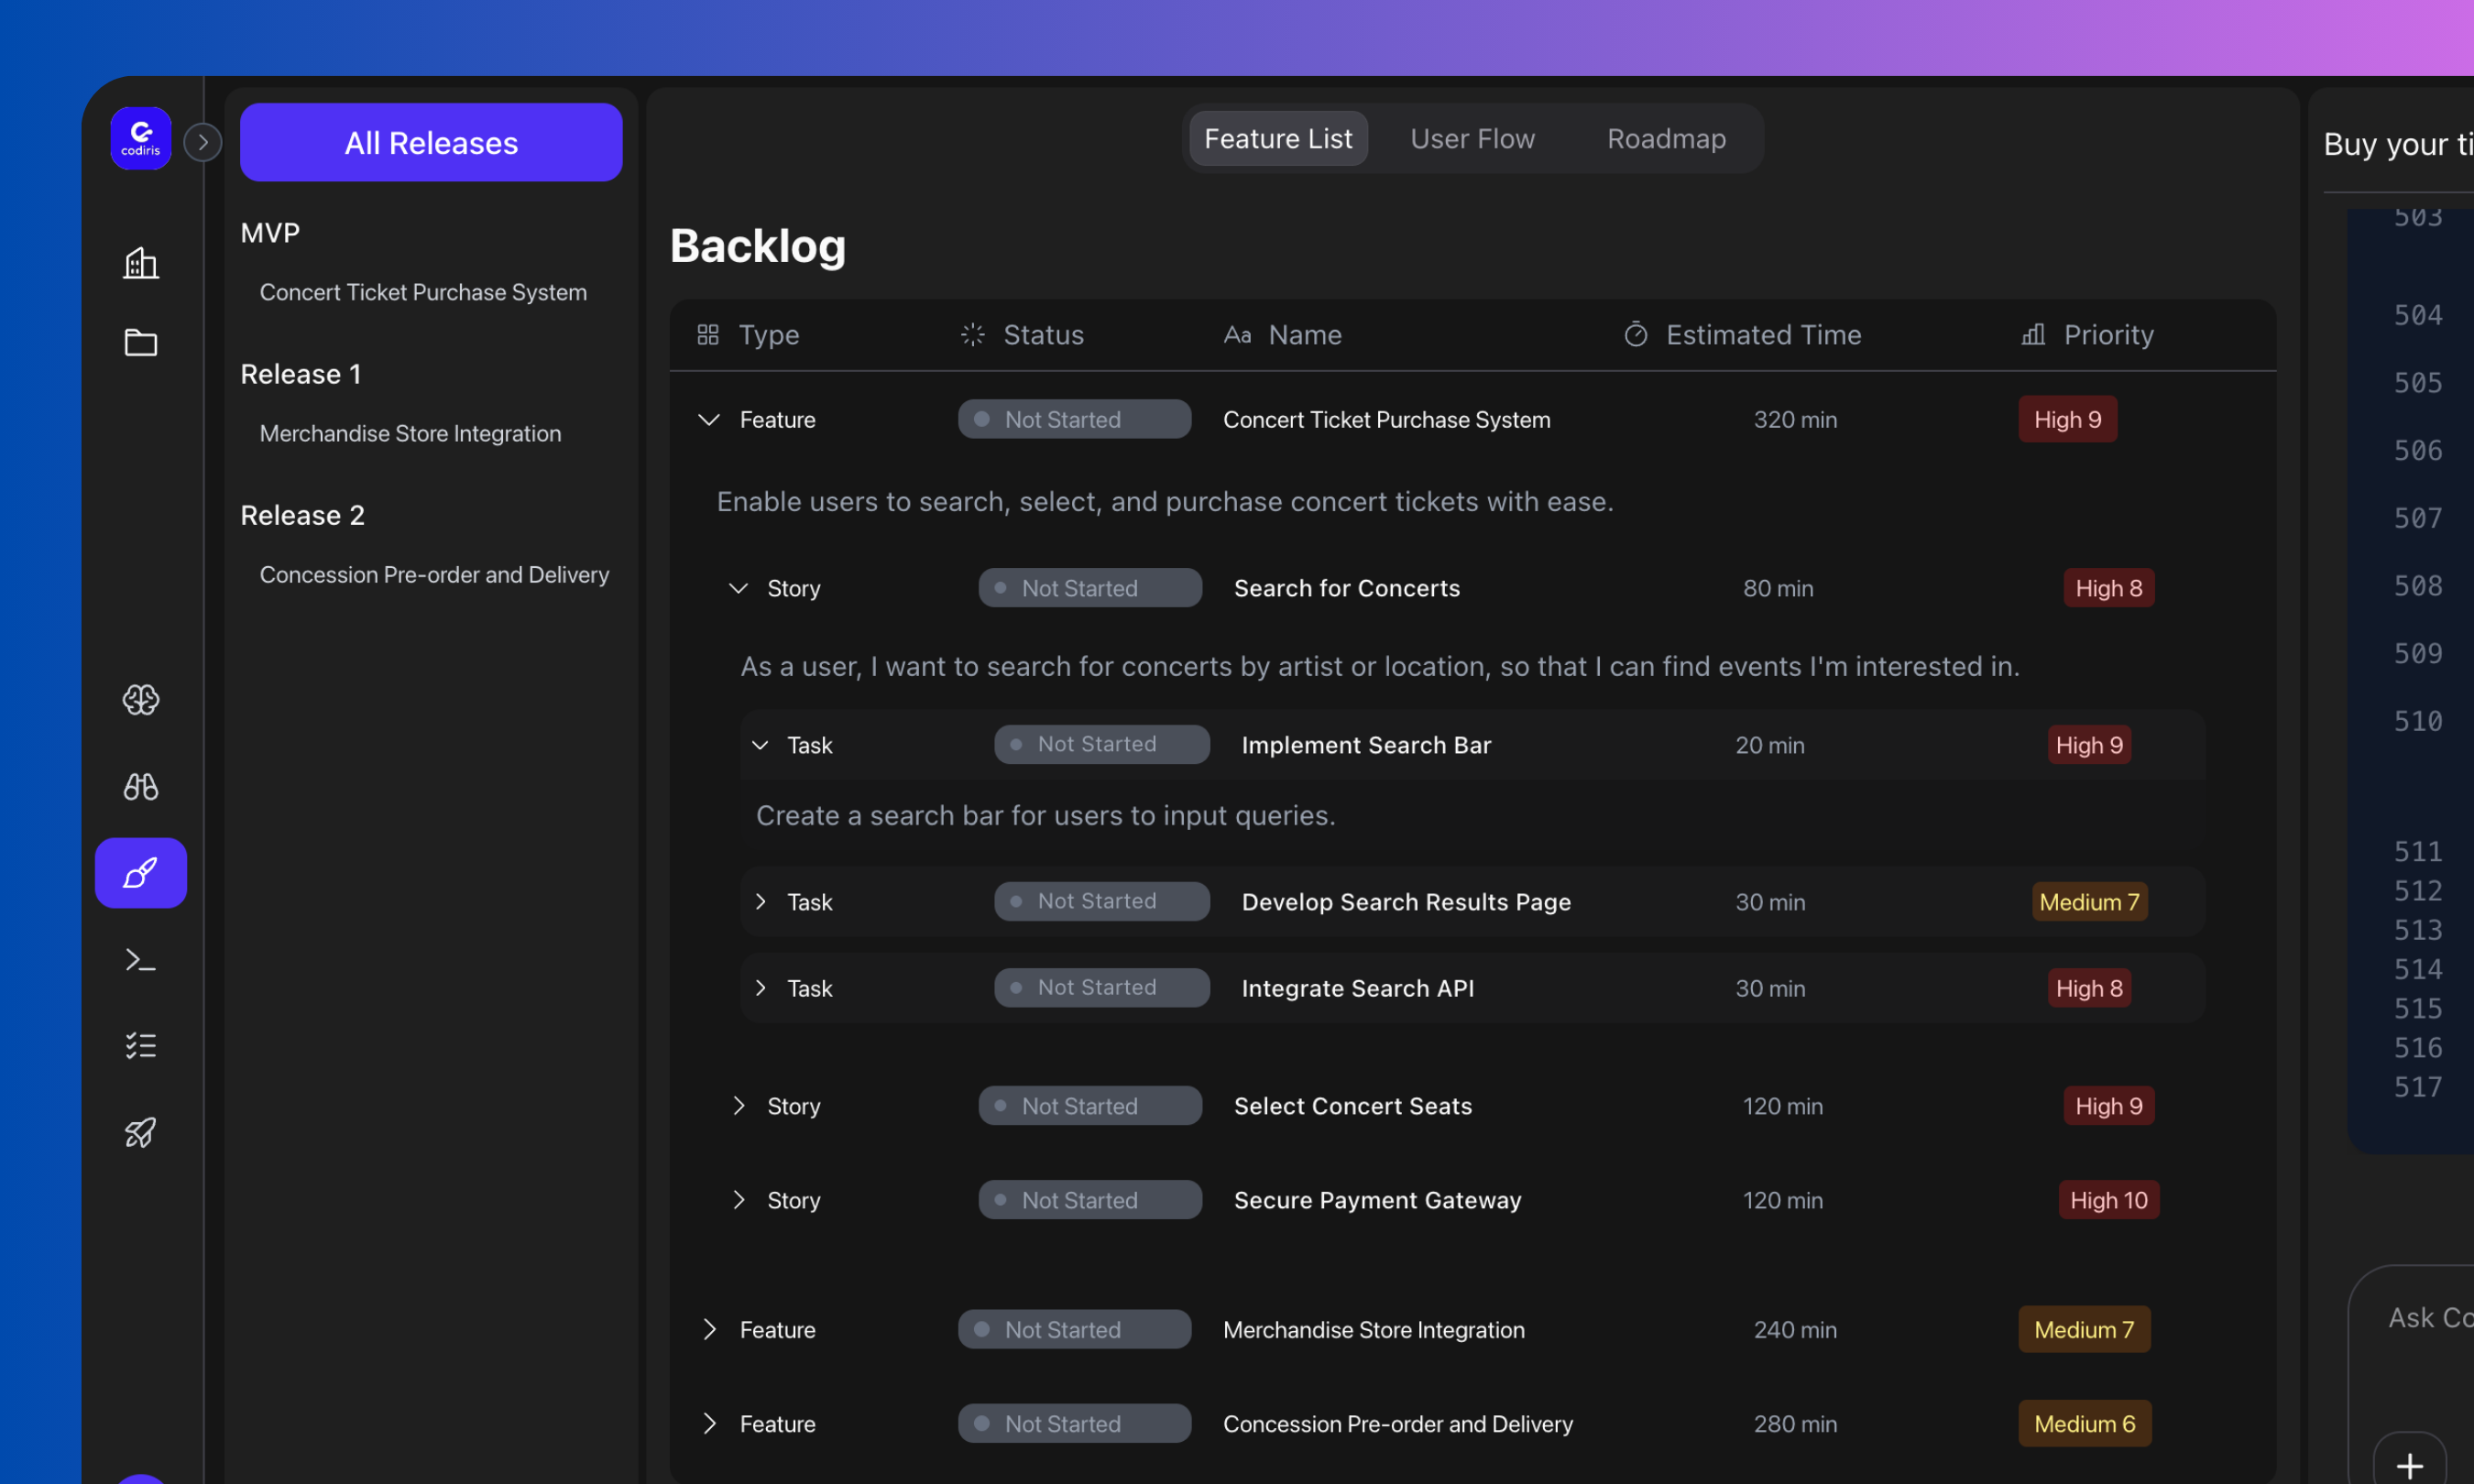Click the High 10 priority badge
Viewport: 2474px width, 1484px height.
(2108, 1200)
